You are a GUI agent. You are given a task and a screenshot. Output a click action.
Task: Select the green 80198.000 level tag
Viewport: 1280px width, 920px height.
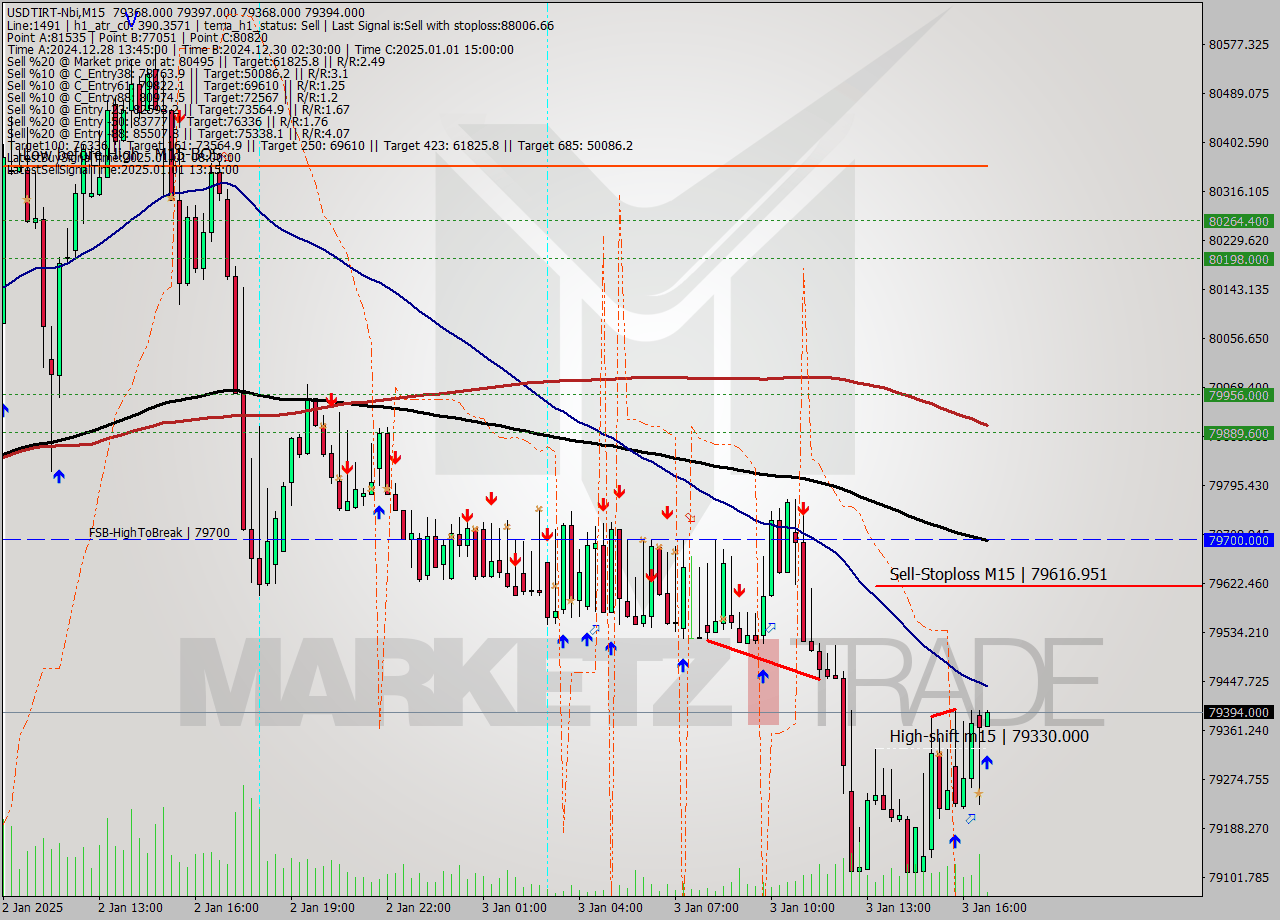point(1239,259)
